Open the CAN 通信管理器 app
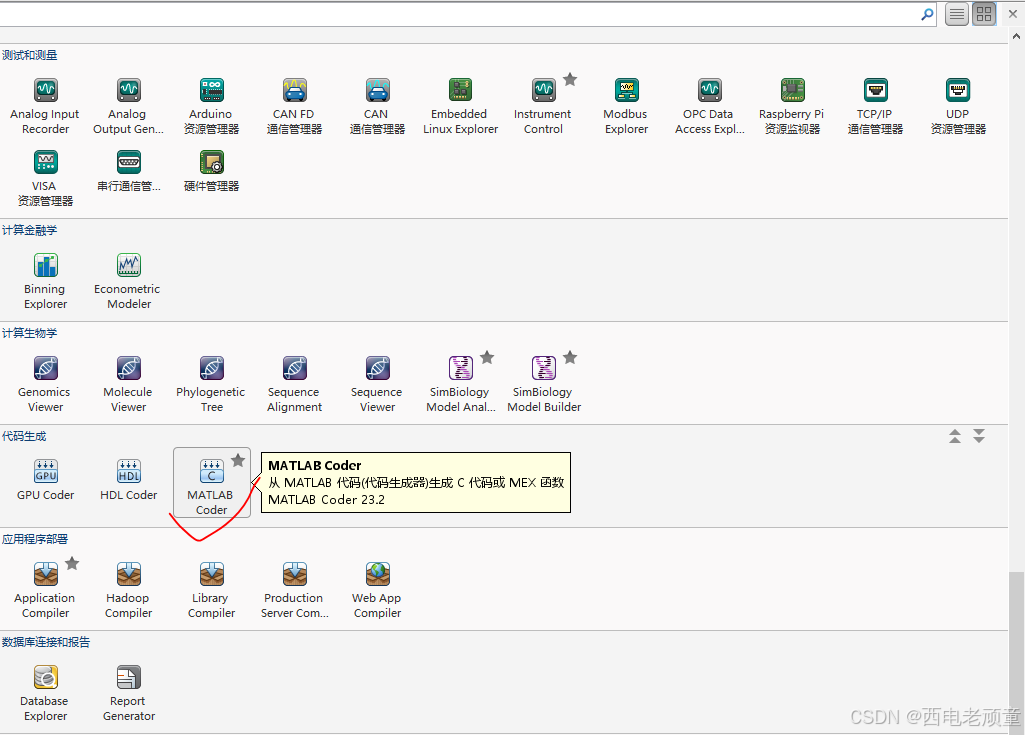 click(377, 106)
